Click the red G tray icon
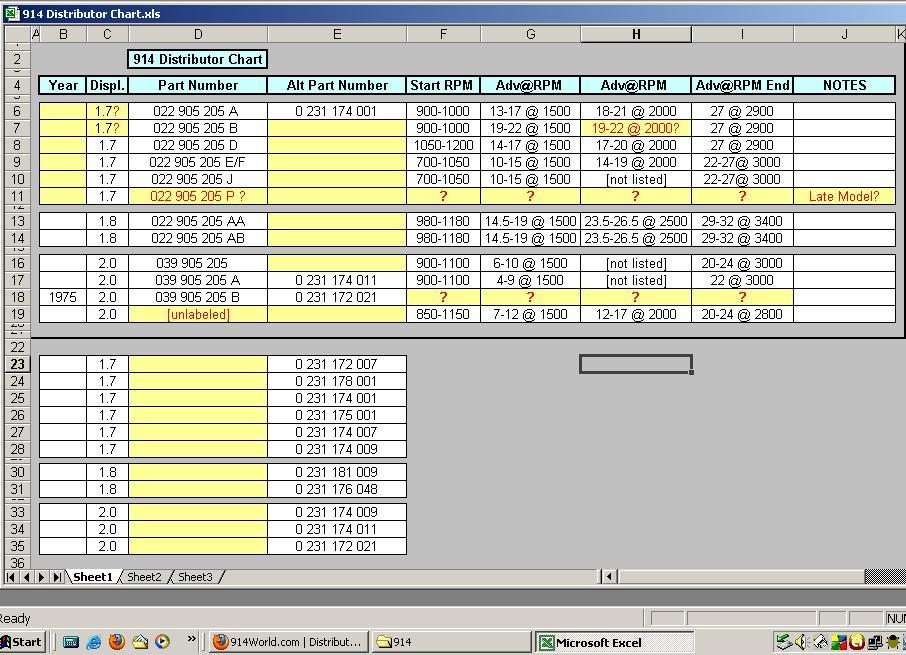Viewport: 906px width, 655px height. coord(857,642)
